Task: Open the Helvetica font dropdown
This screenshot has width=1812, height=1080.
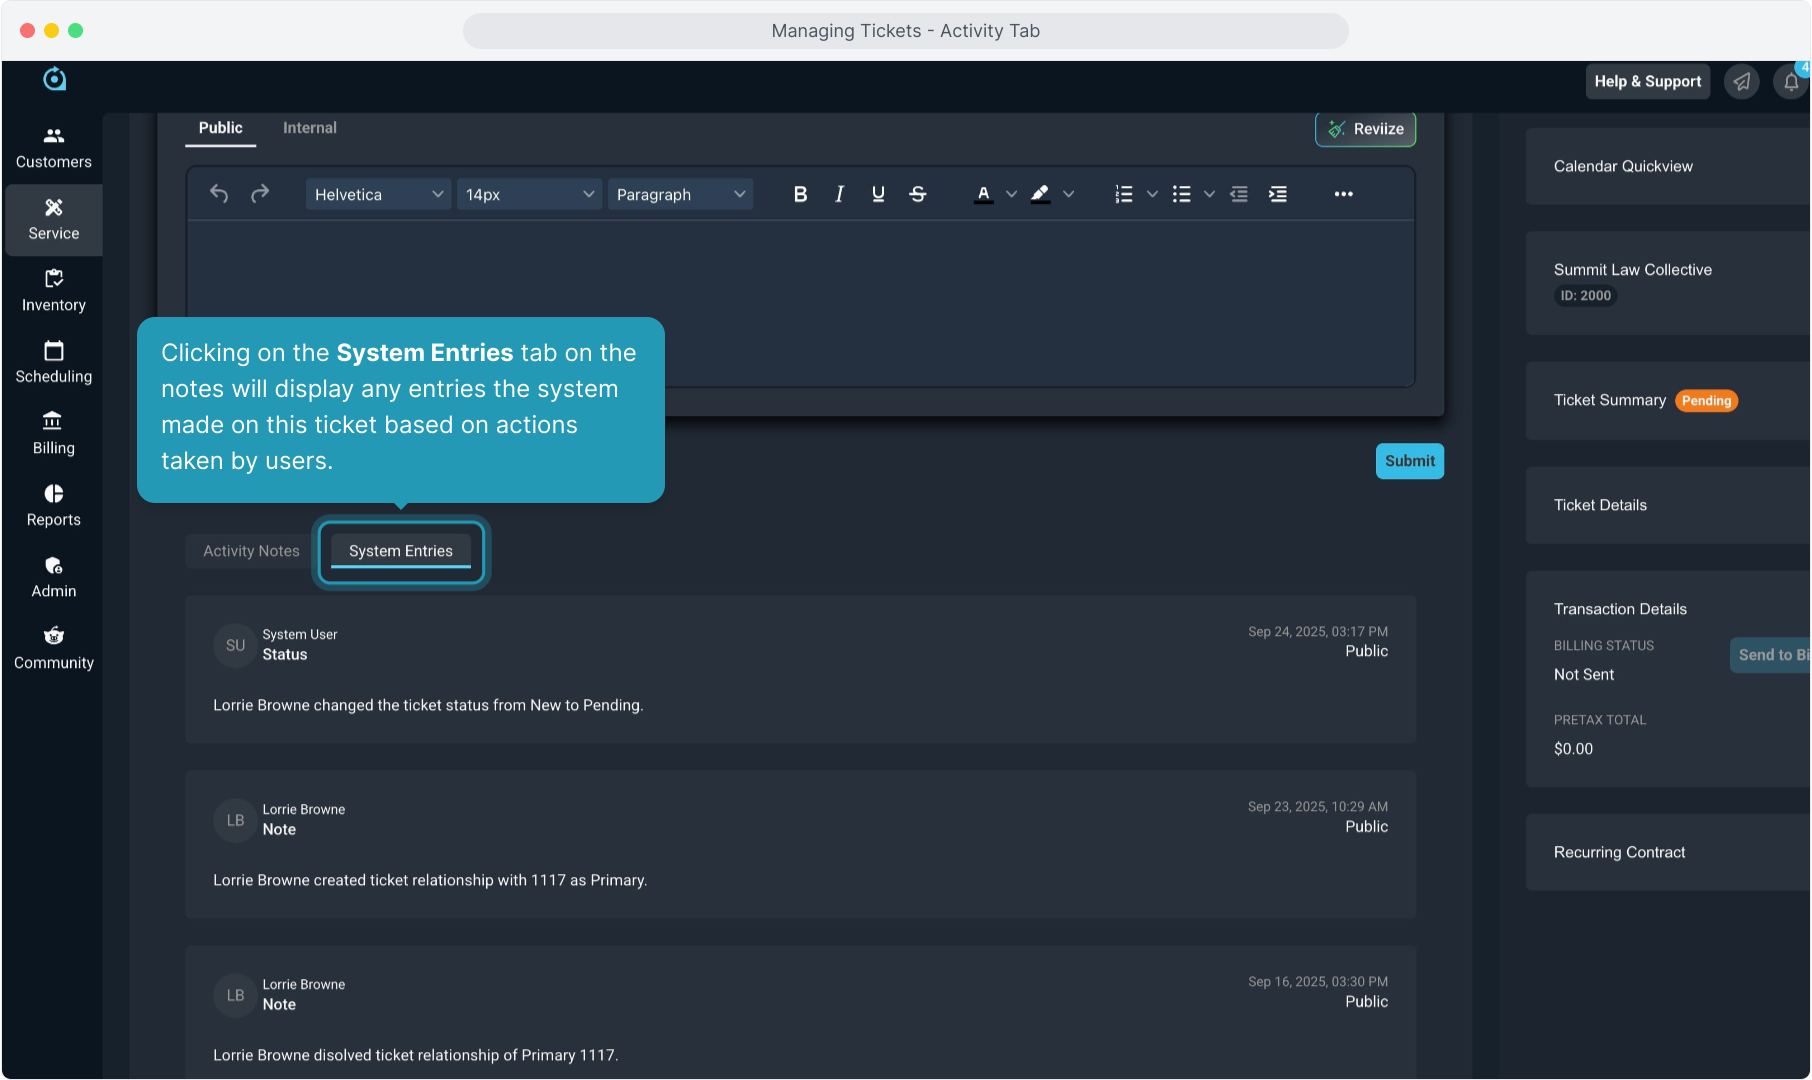Action: tap(378, 194)
